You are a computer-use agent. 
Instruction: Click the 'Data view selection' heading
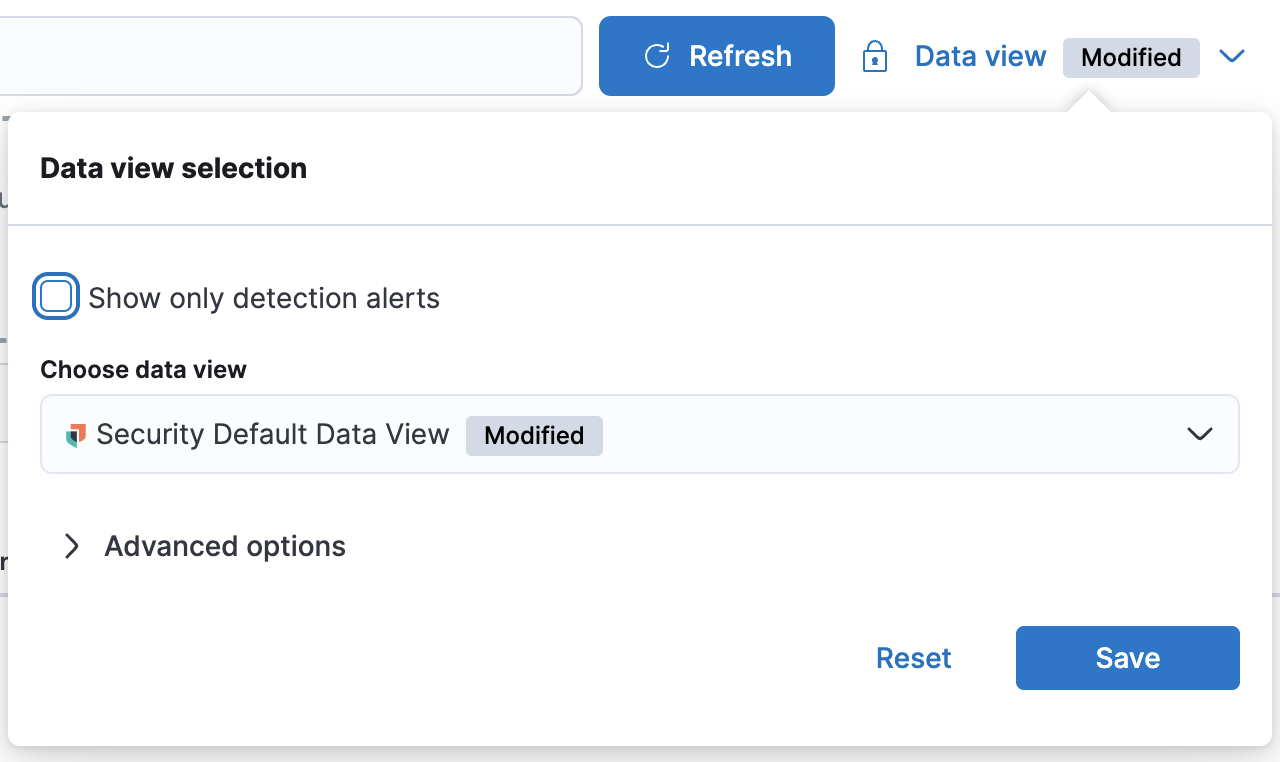(x=173, y=168)
